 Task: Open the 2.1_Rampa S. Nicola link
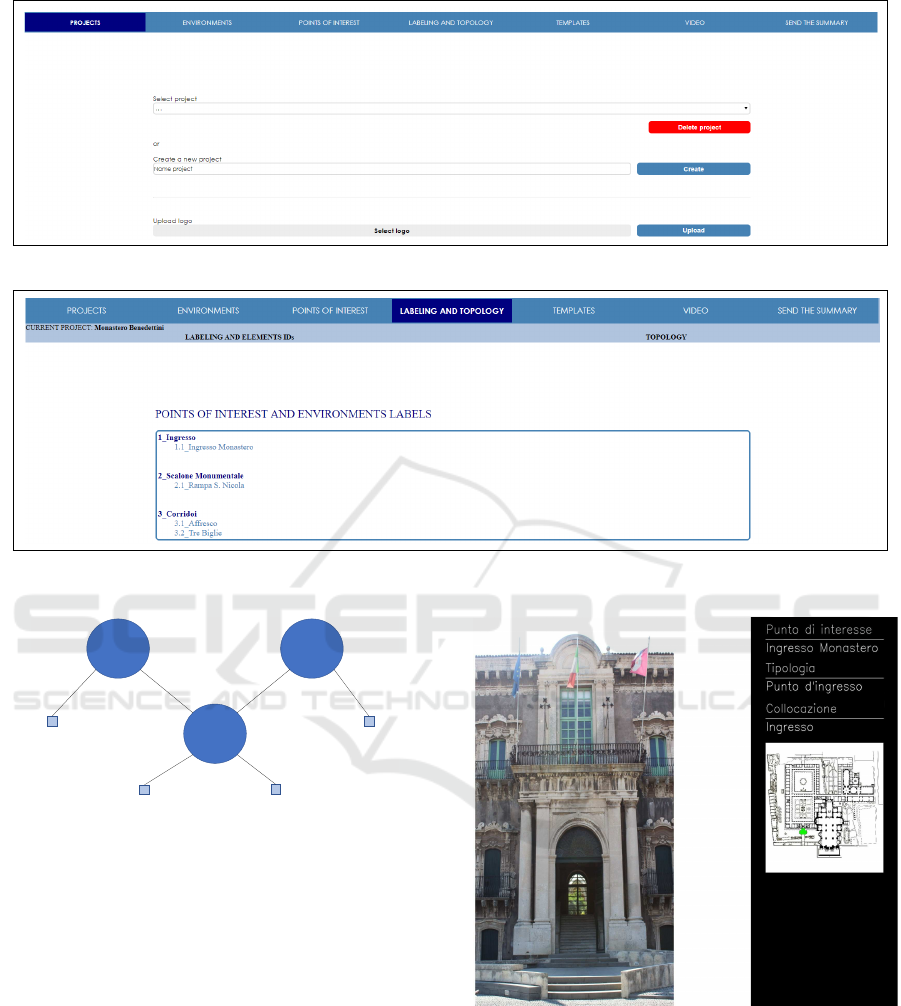(209, 485)
